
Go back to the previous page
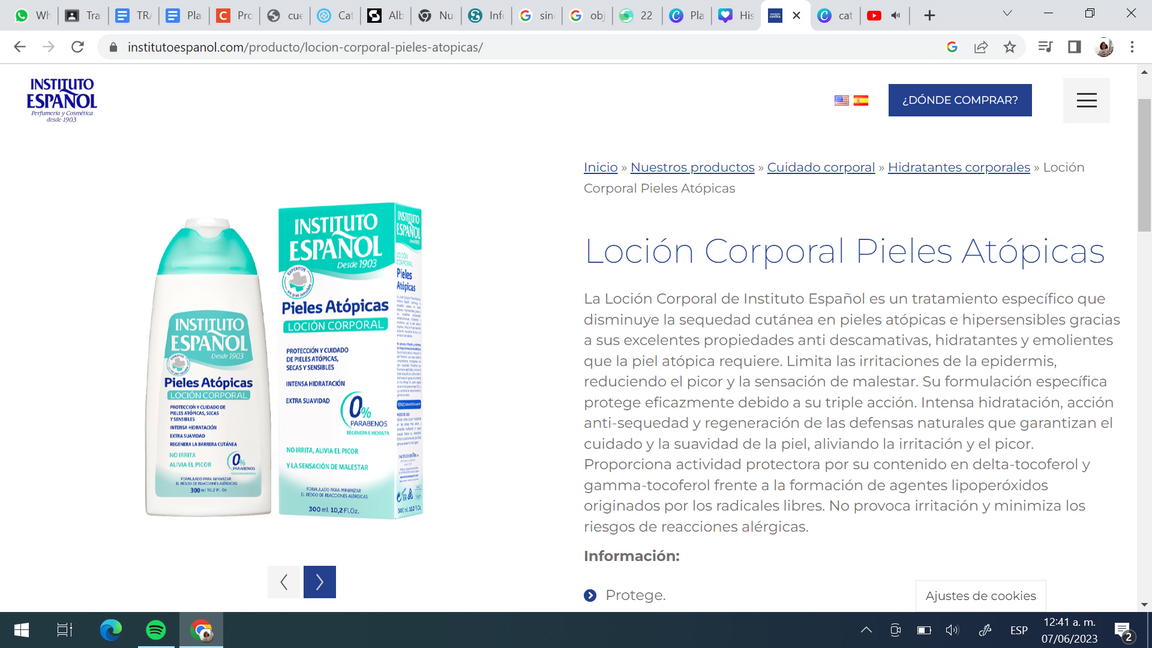pyautogui.click(x=20, y=47)
